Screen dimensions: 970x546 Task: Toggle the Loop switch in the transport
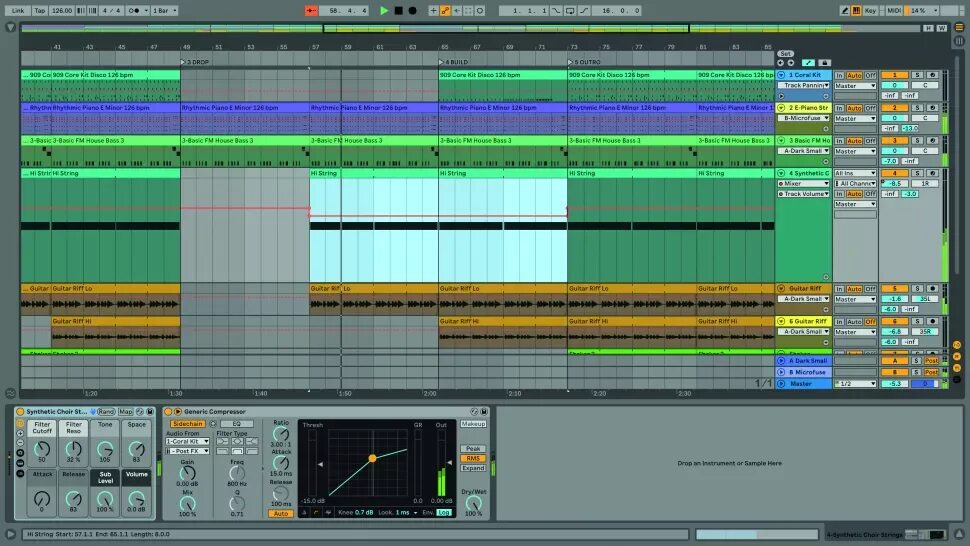pyautogui.click(x=570, y=11)
